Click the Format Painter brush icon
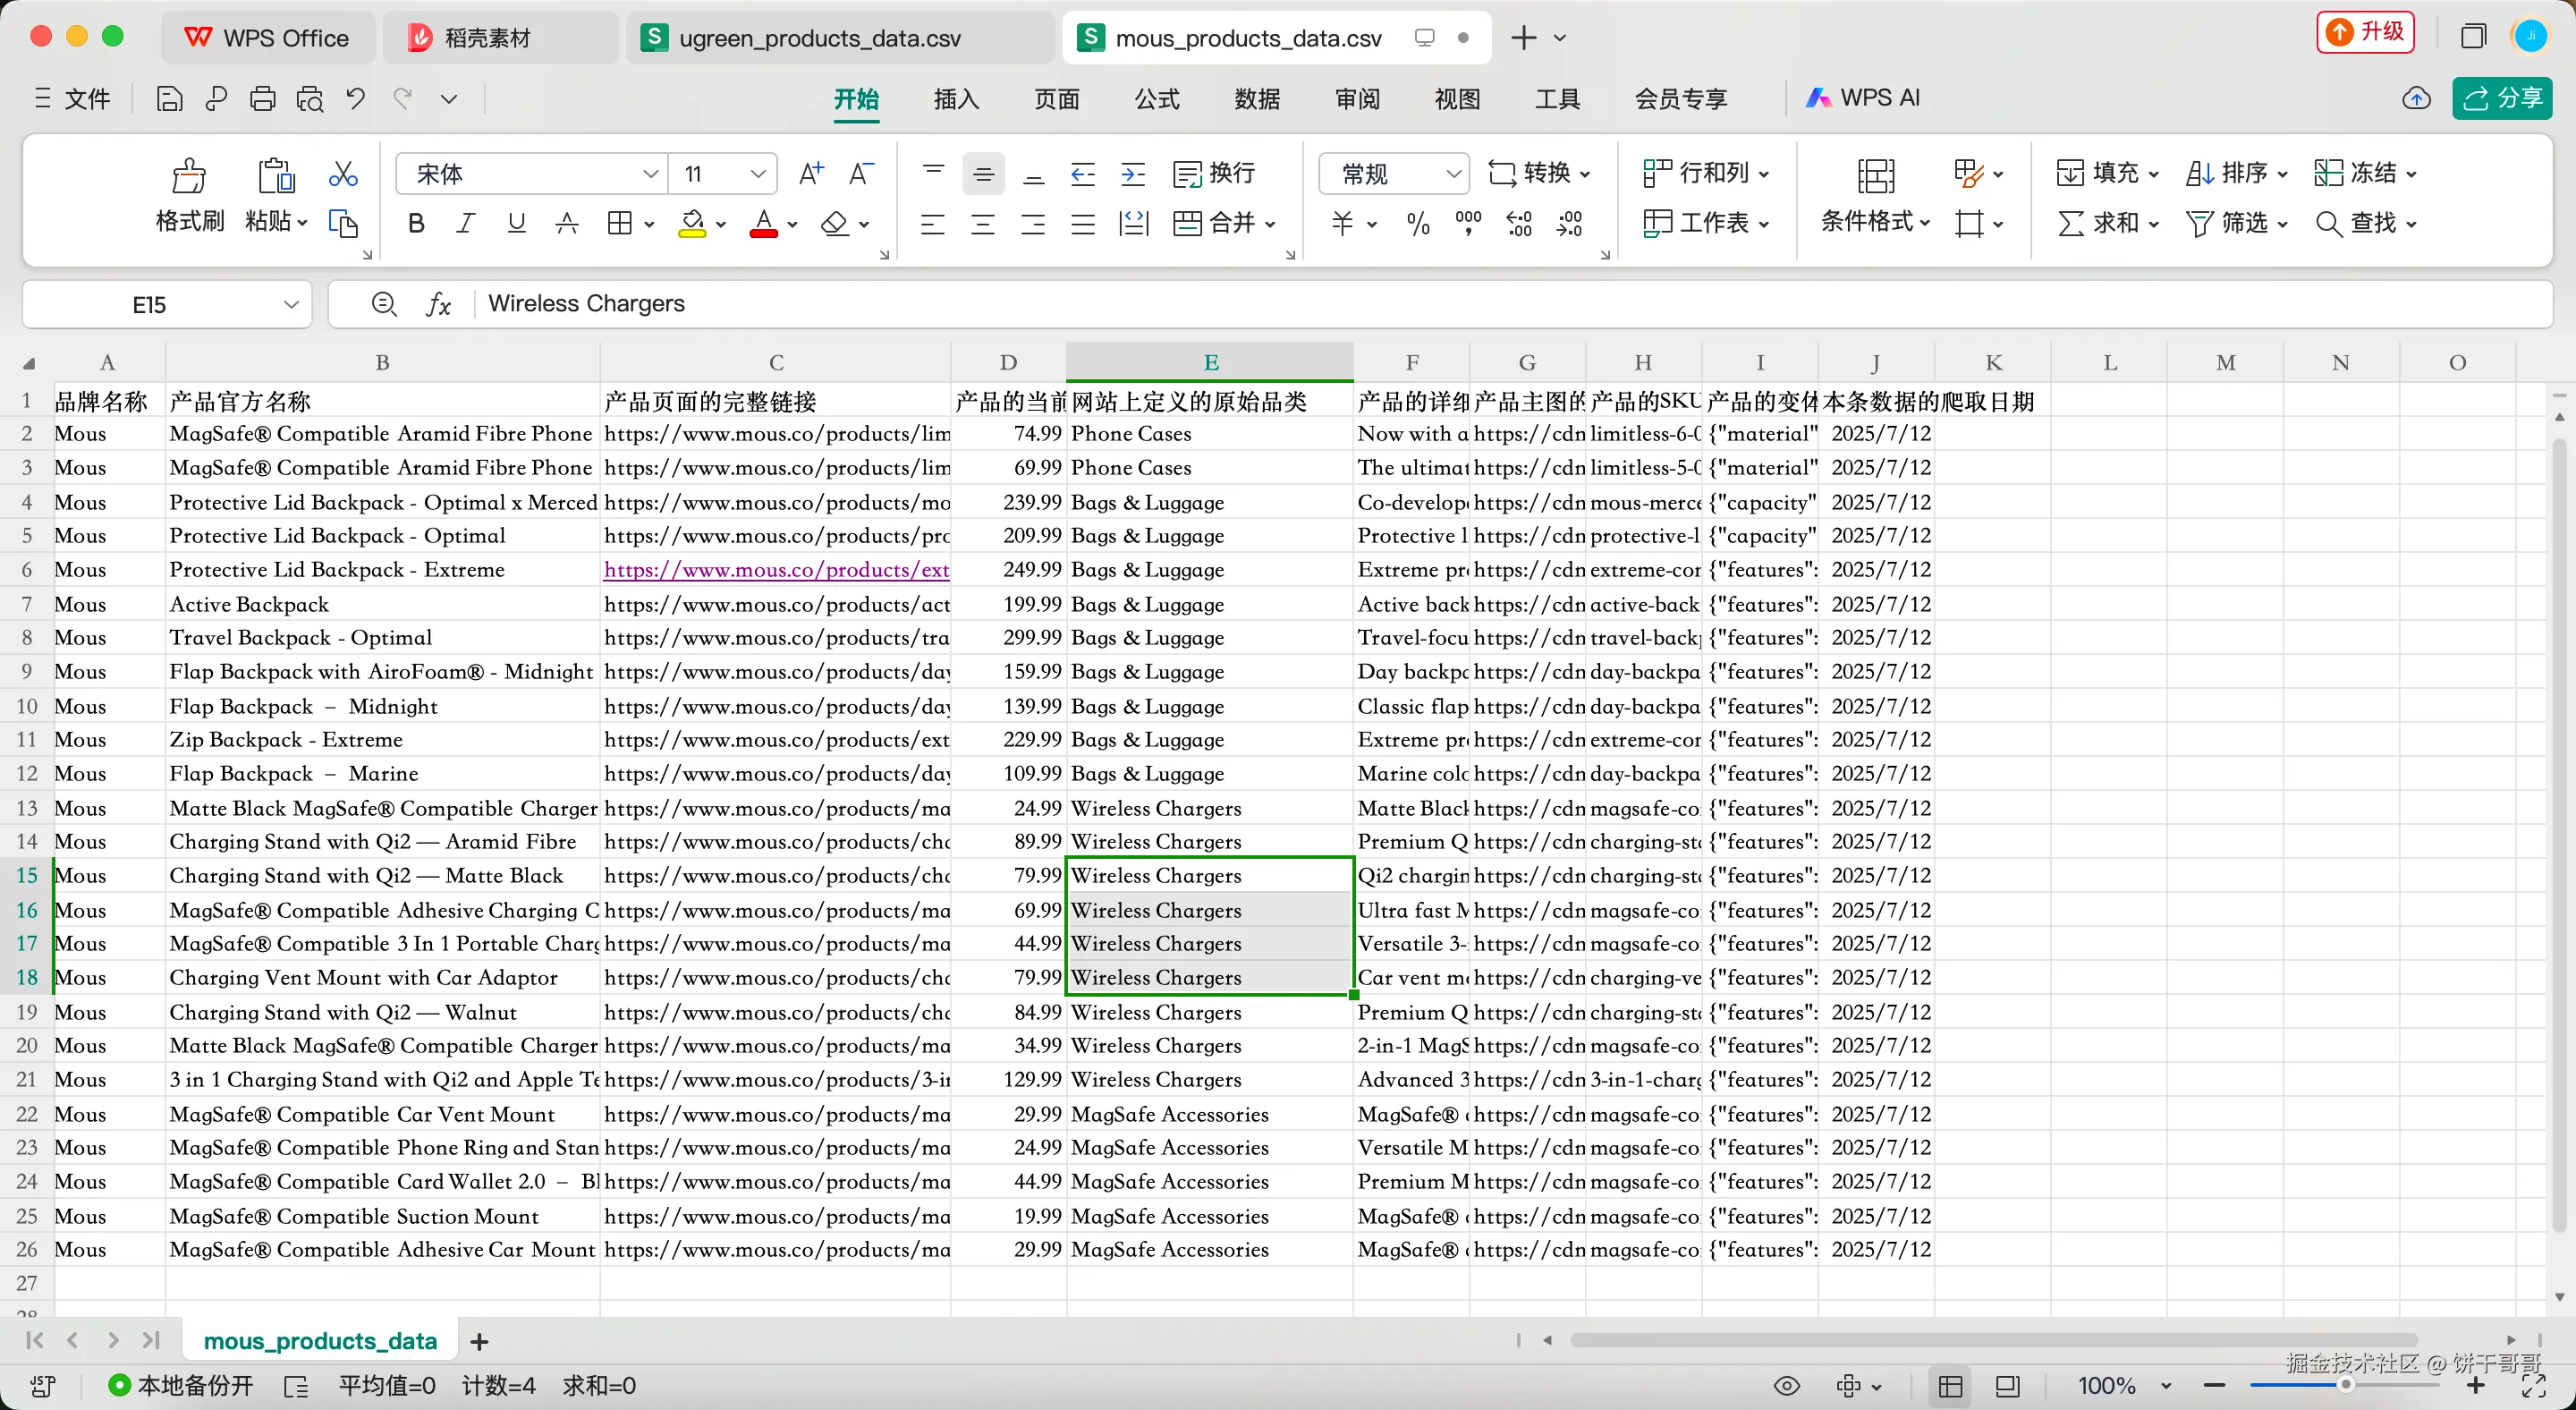2576x1410 pixels. (x=189, y=177)
